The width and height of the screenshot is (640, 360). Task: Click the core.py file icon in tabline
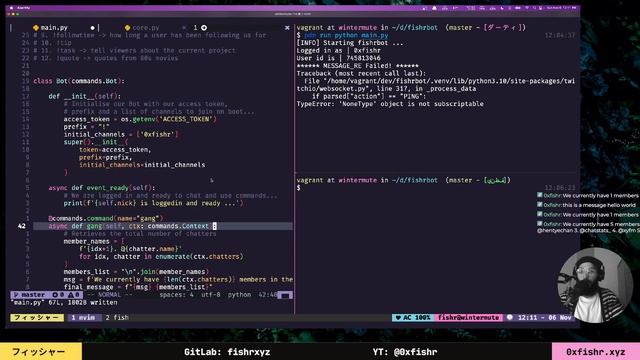[127, 28]
